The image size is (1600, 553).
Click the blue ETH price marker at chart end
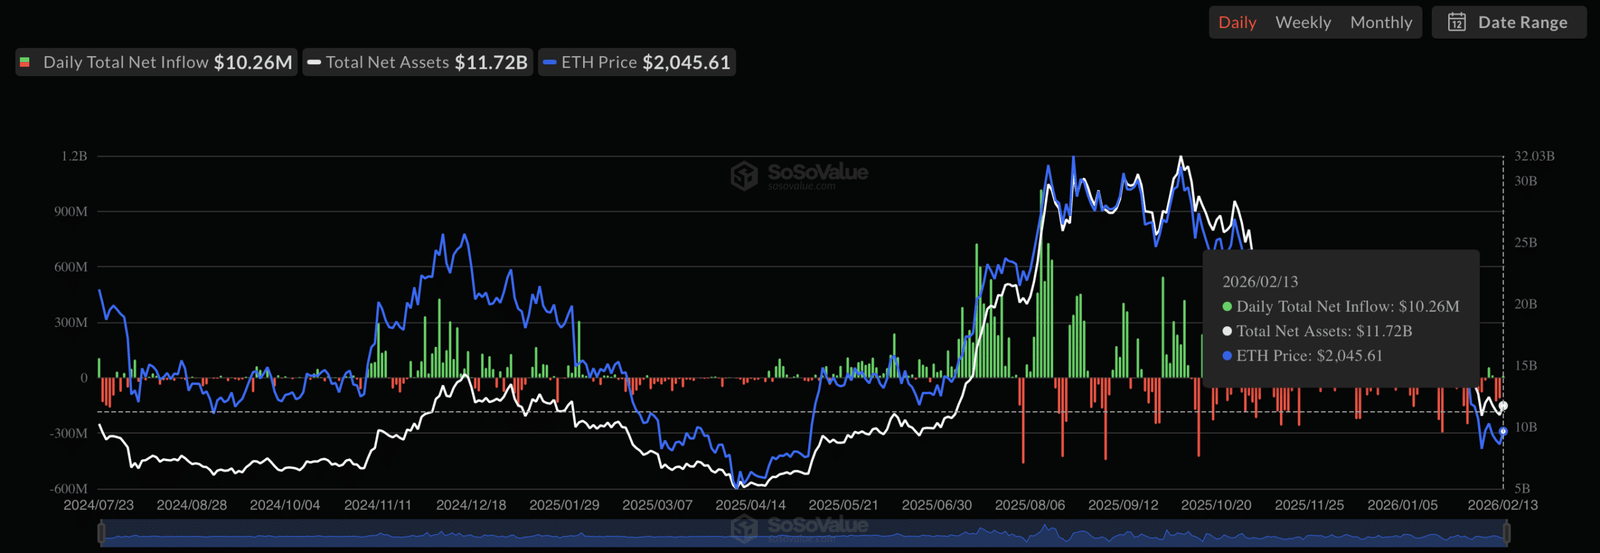tap(1503, 431)
